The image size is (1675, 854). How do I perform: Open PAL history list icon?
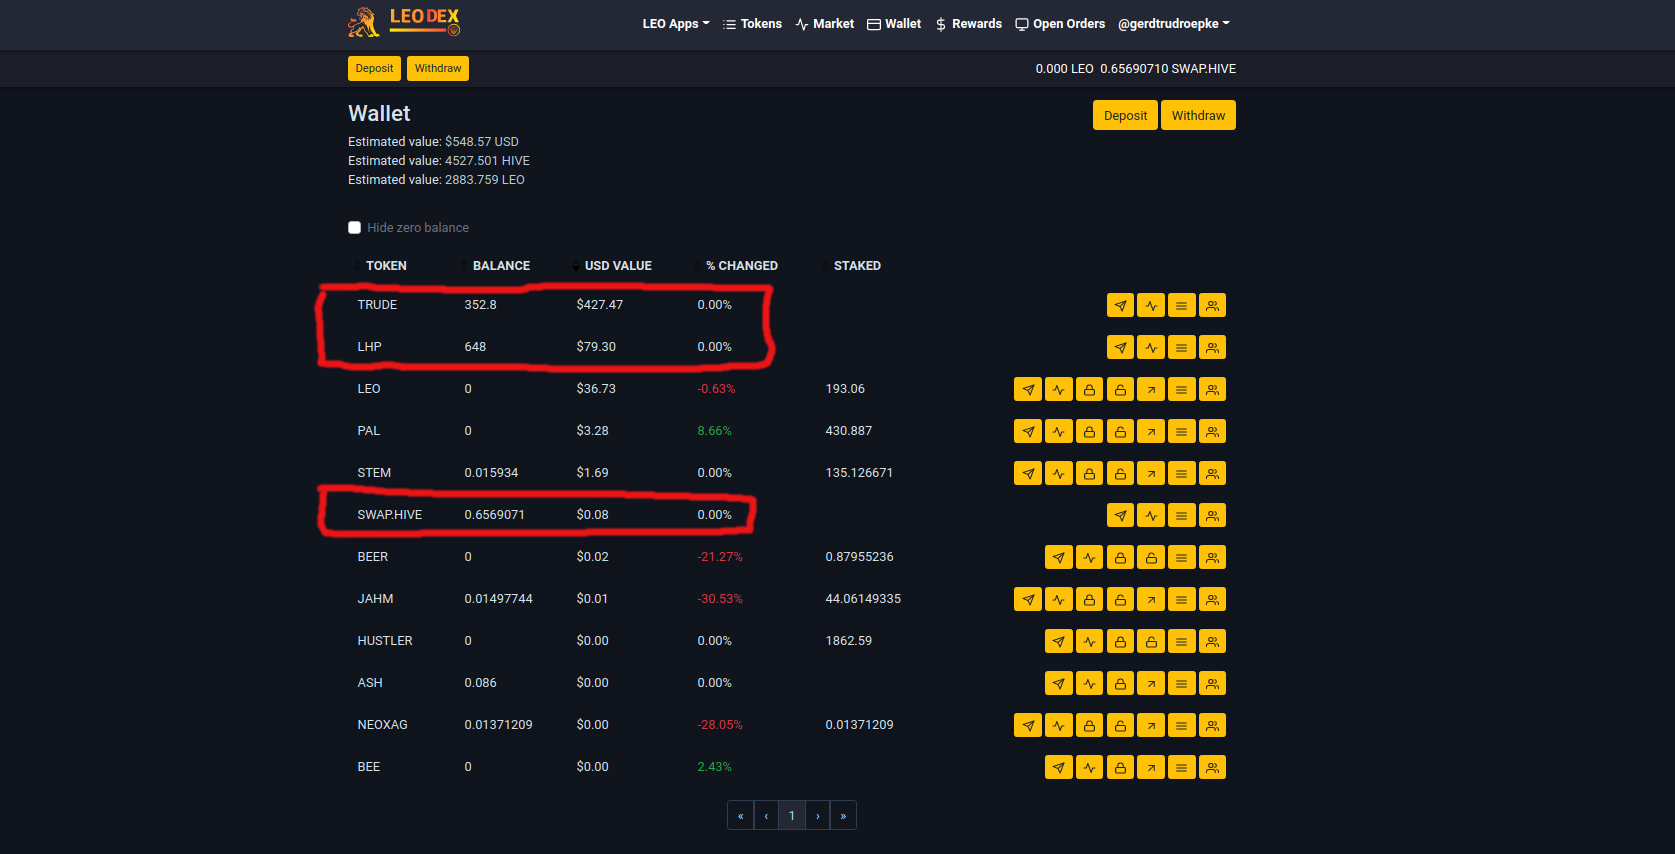1182,431
